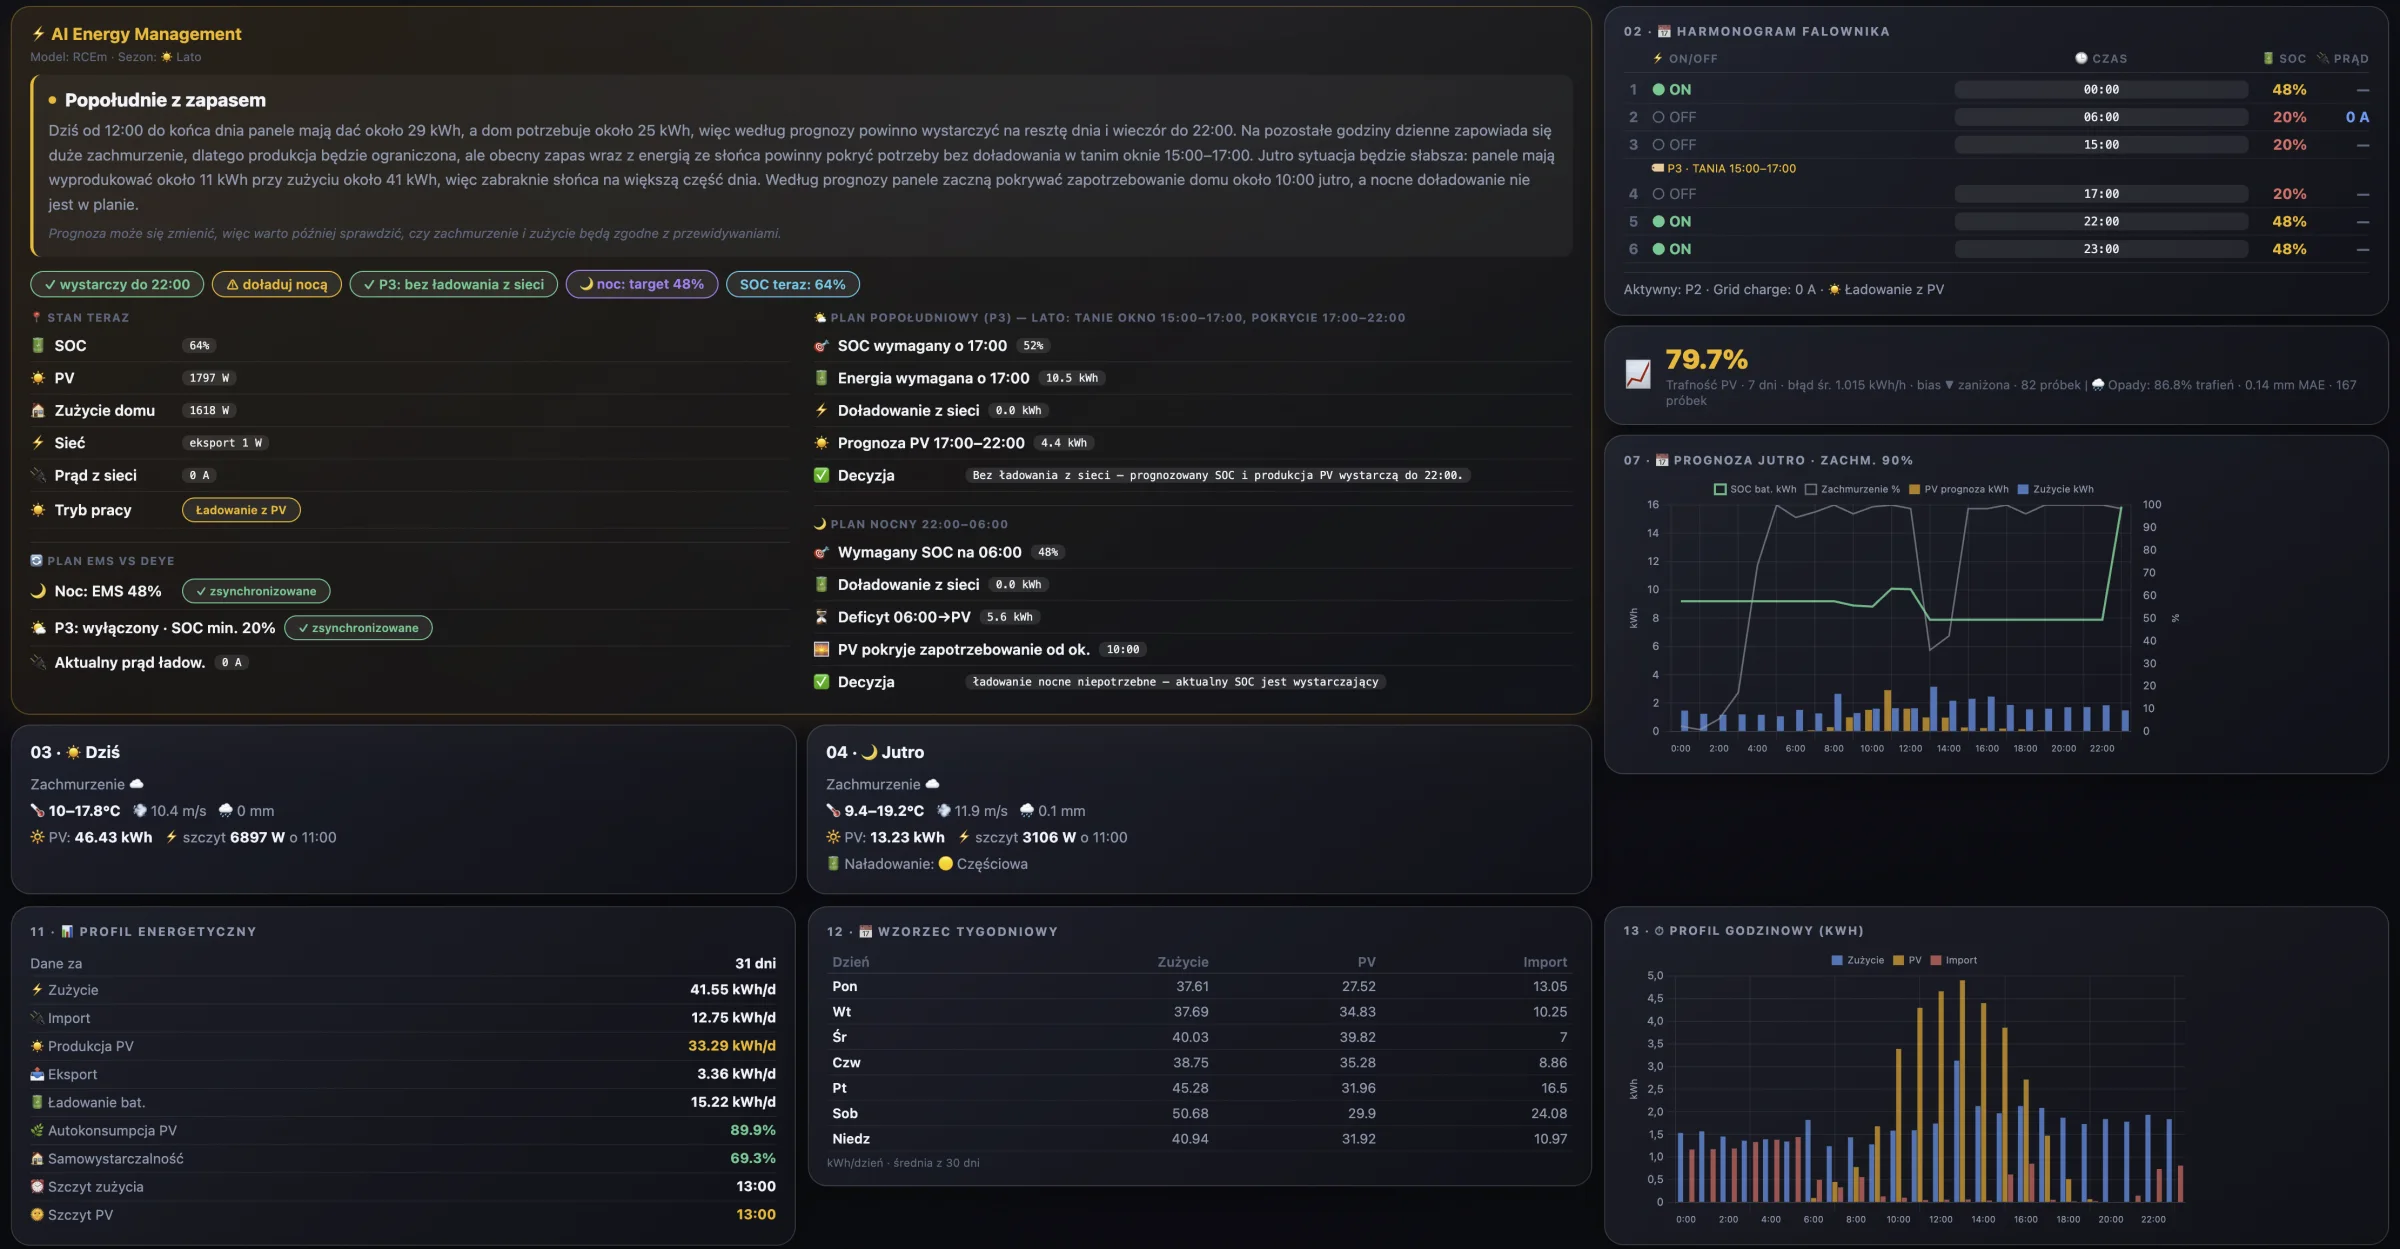2400x1249 pixels.
Task: Click the hourglass icon beside Deficyt 06:00→PV
Action: [x=821, y=617]
